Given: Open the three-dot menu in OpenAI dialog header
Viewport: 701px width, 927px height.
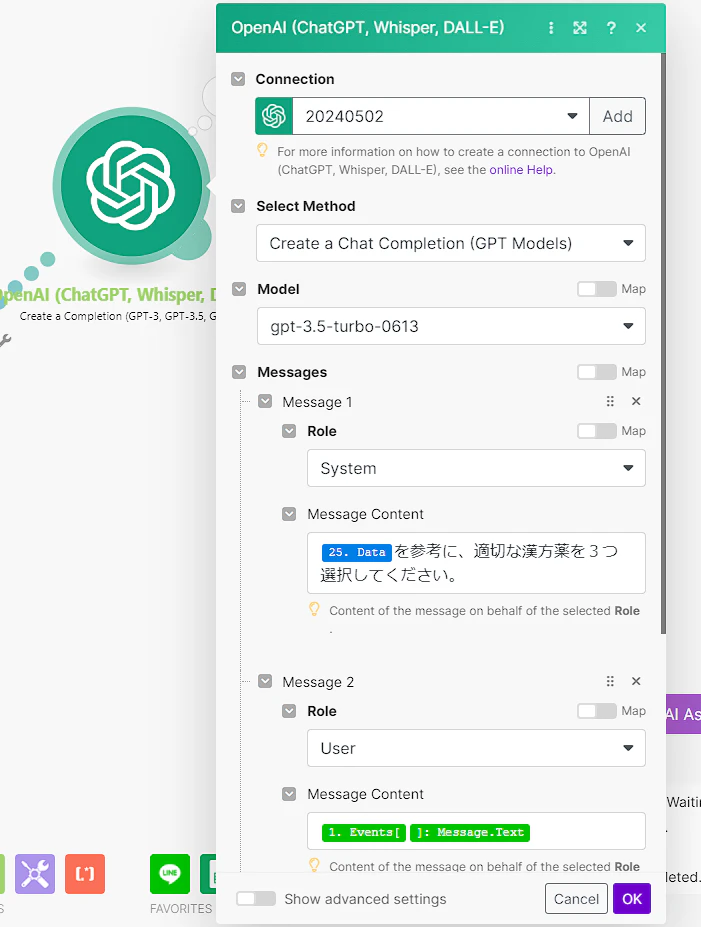Looking at the screenshot, I should pyautogui.click(x=551, y=28).
